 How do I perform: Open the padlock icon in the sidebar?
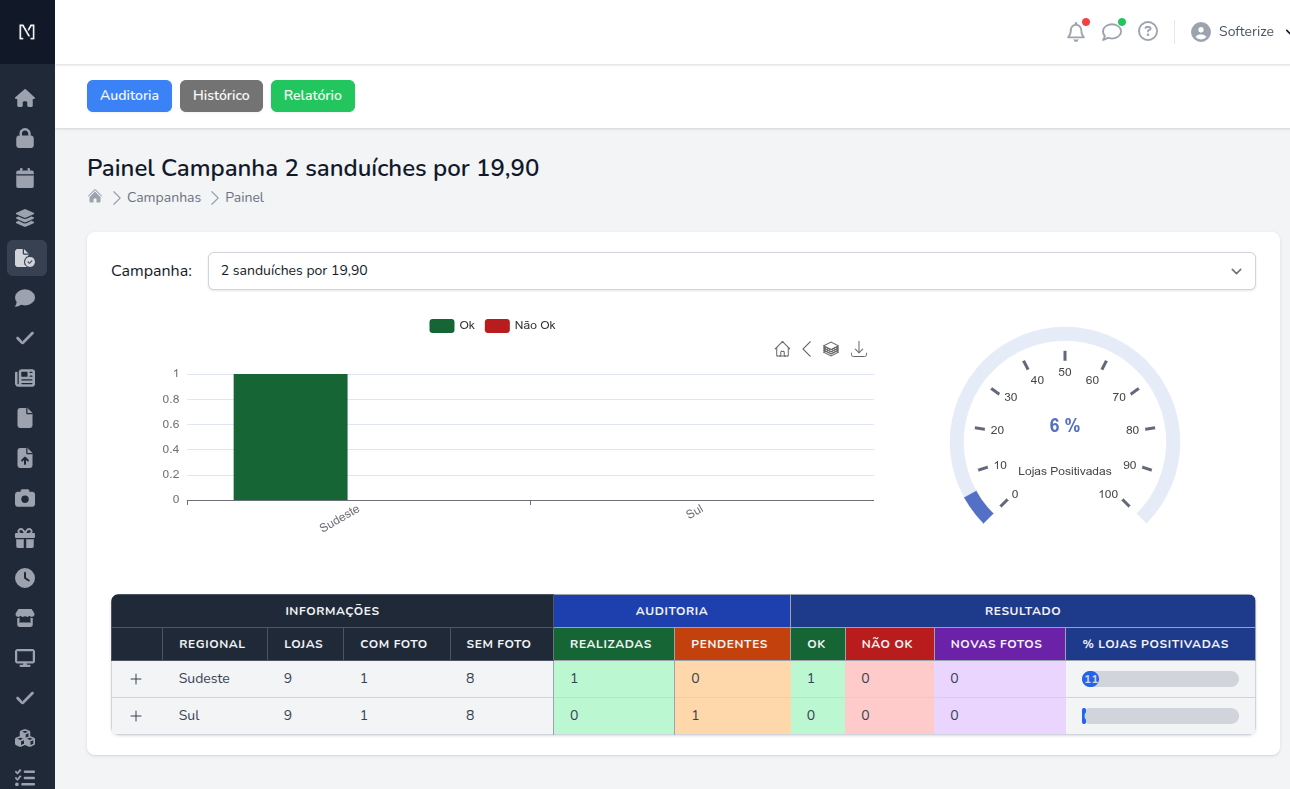tap(27, 137)
